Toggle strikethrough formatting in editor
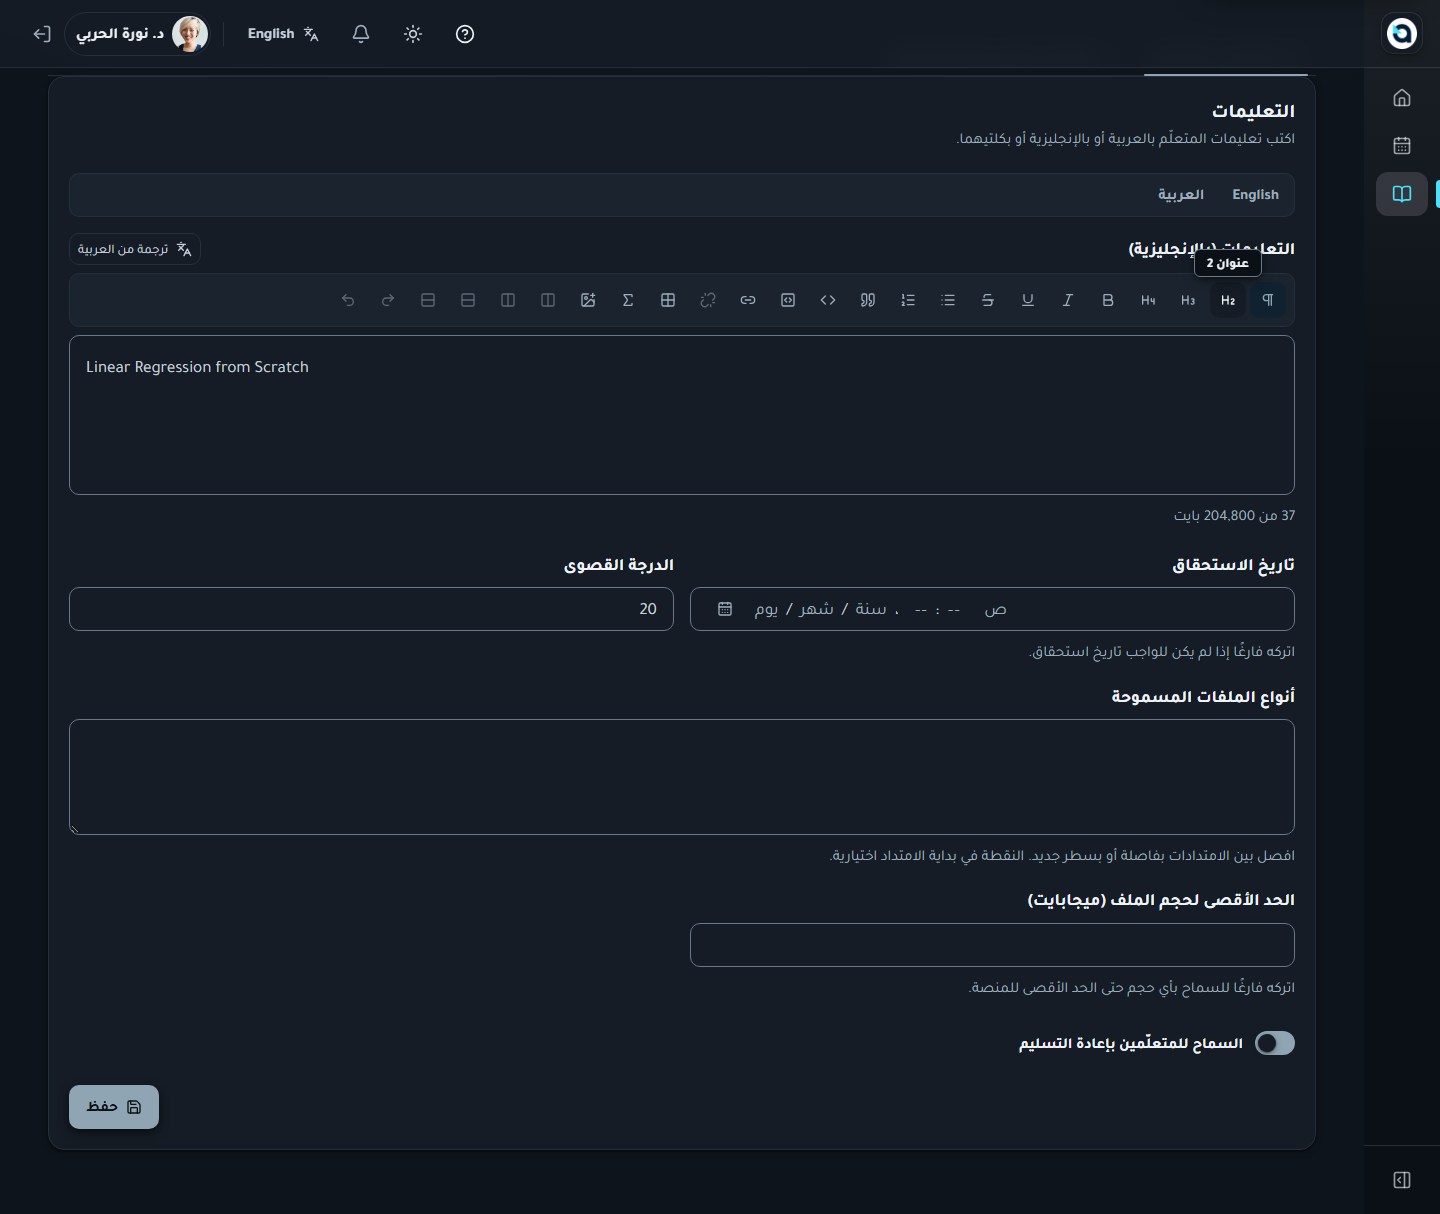Viewport: 1440px width, 1214px height. [x=988, y=300]
